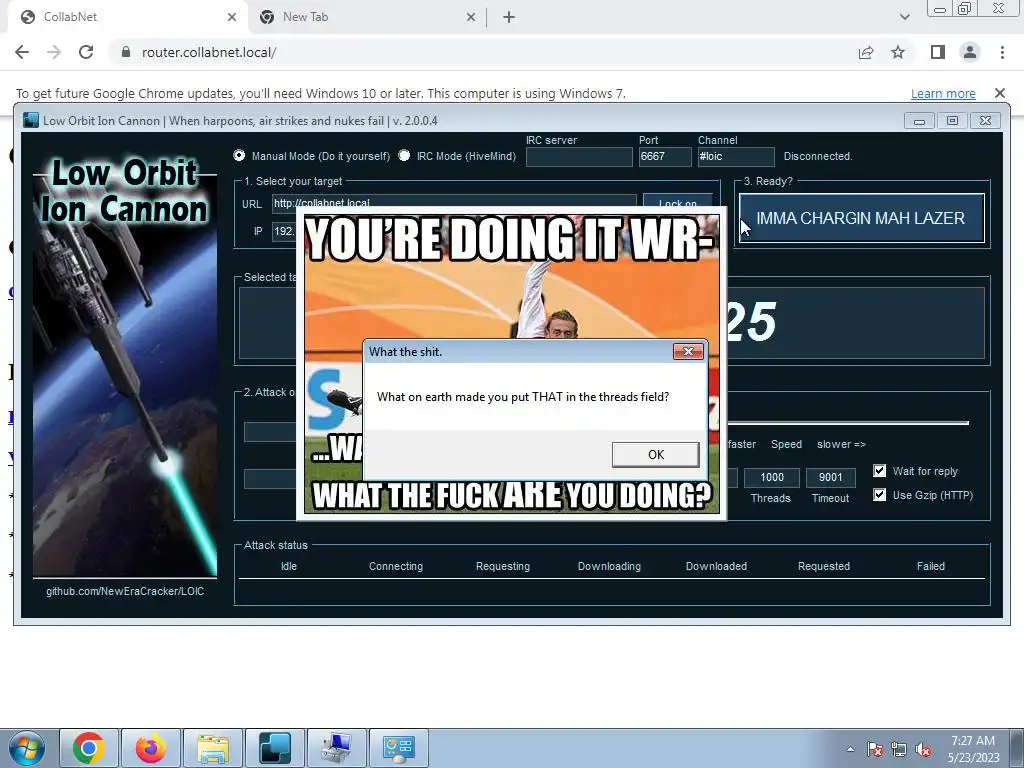Screen dimensions: 1024x768
Task: Click IMMA CHARGIN MAH LAZER button
Action: [861, 218]
